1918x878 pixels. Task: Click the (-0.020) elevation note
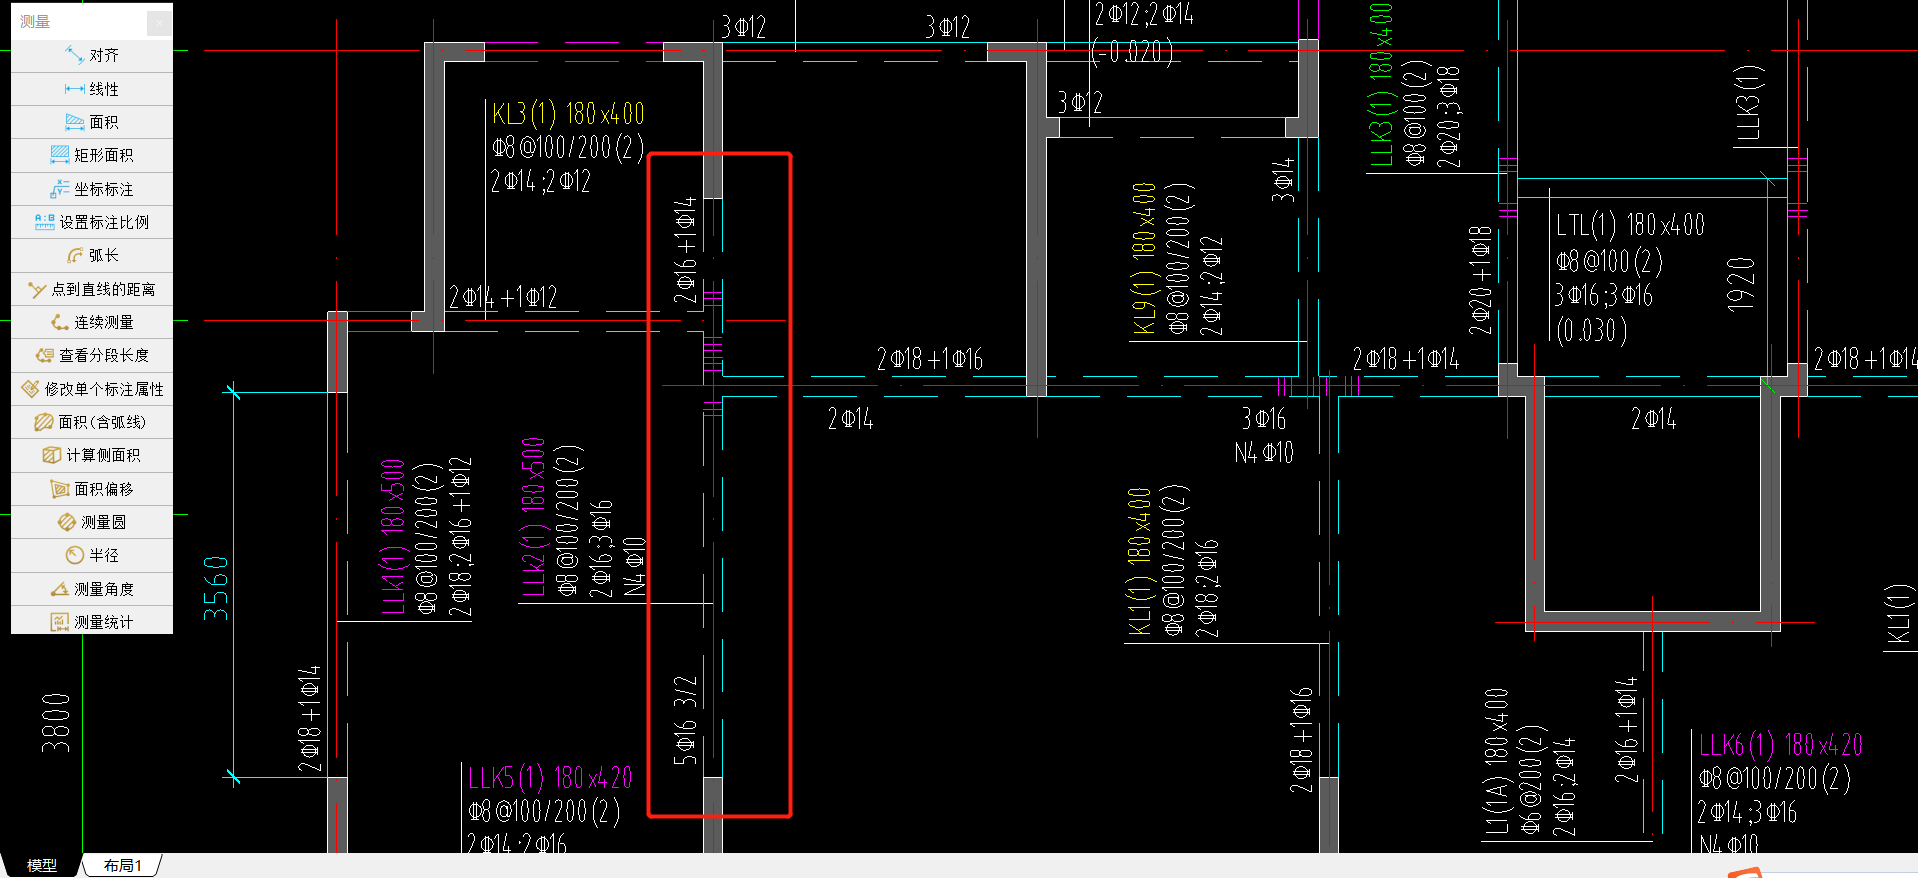point(1132,51)
